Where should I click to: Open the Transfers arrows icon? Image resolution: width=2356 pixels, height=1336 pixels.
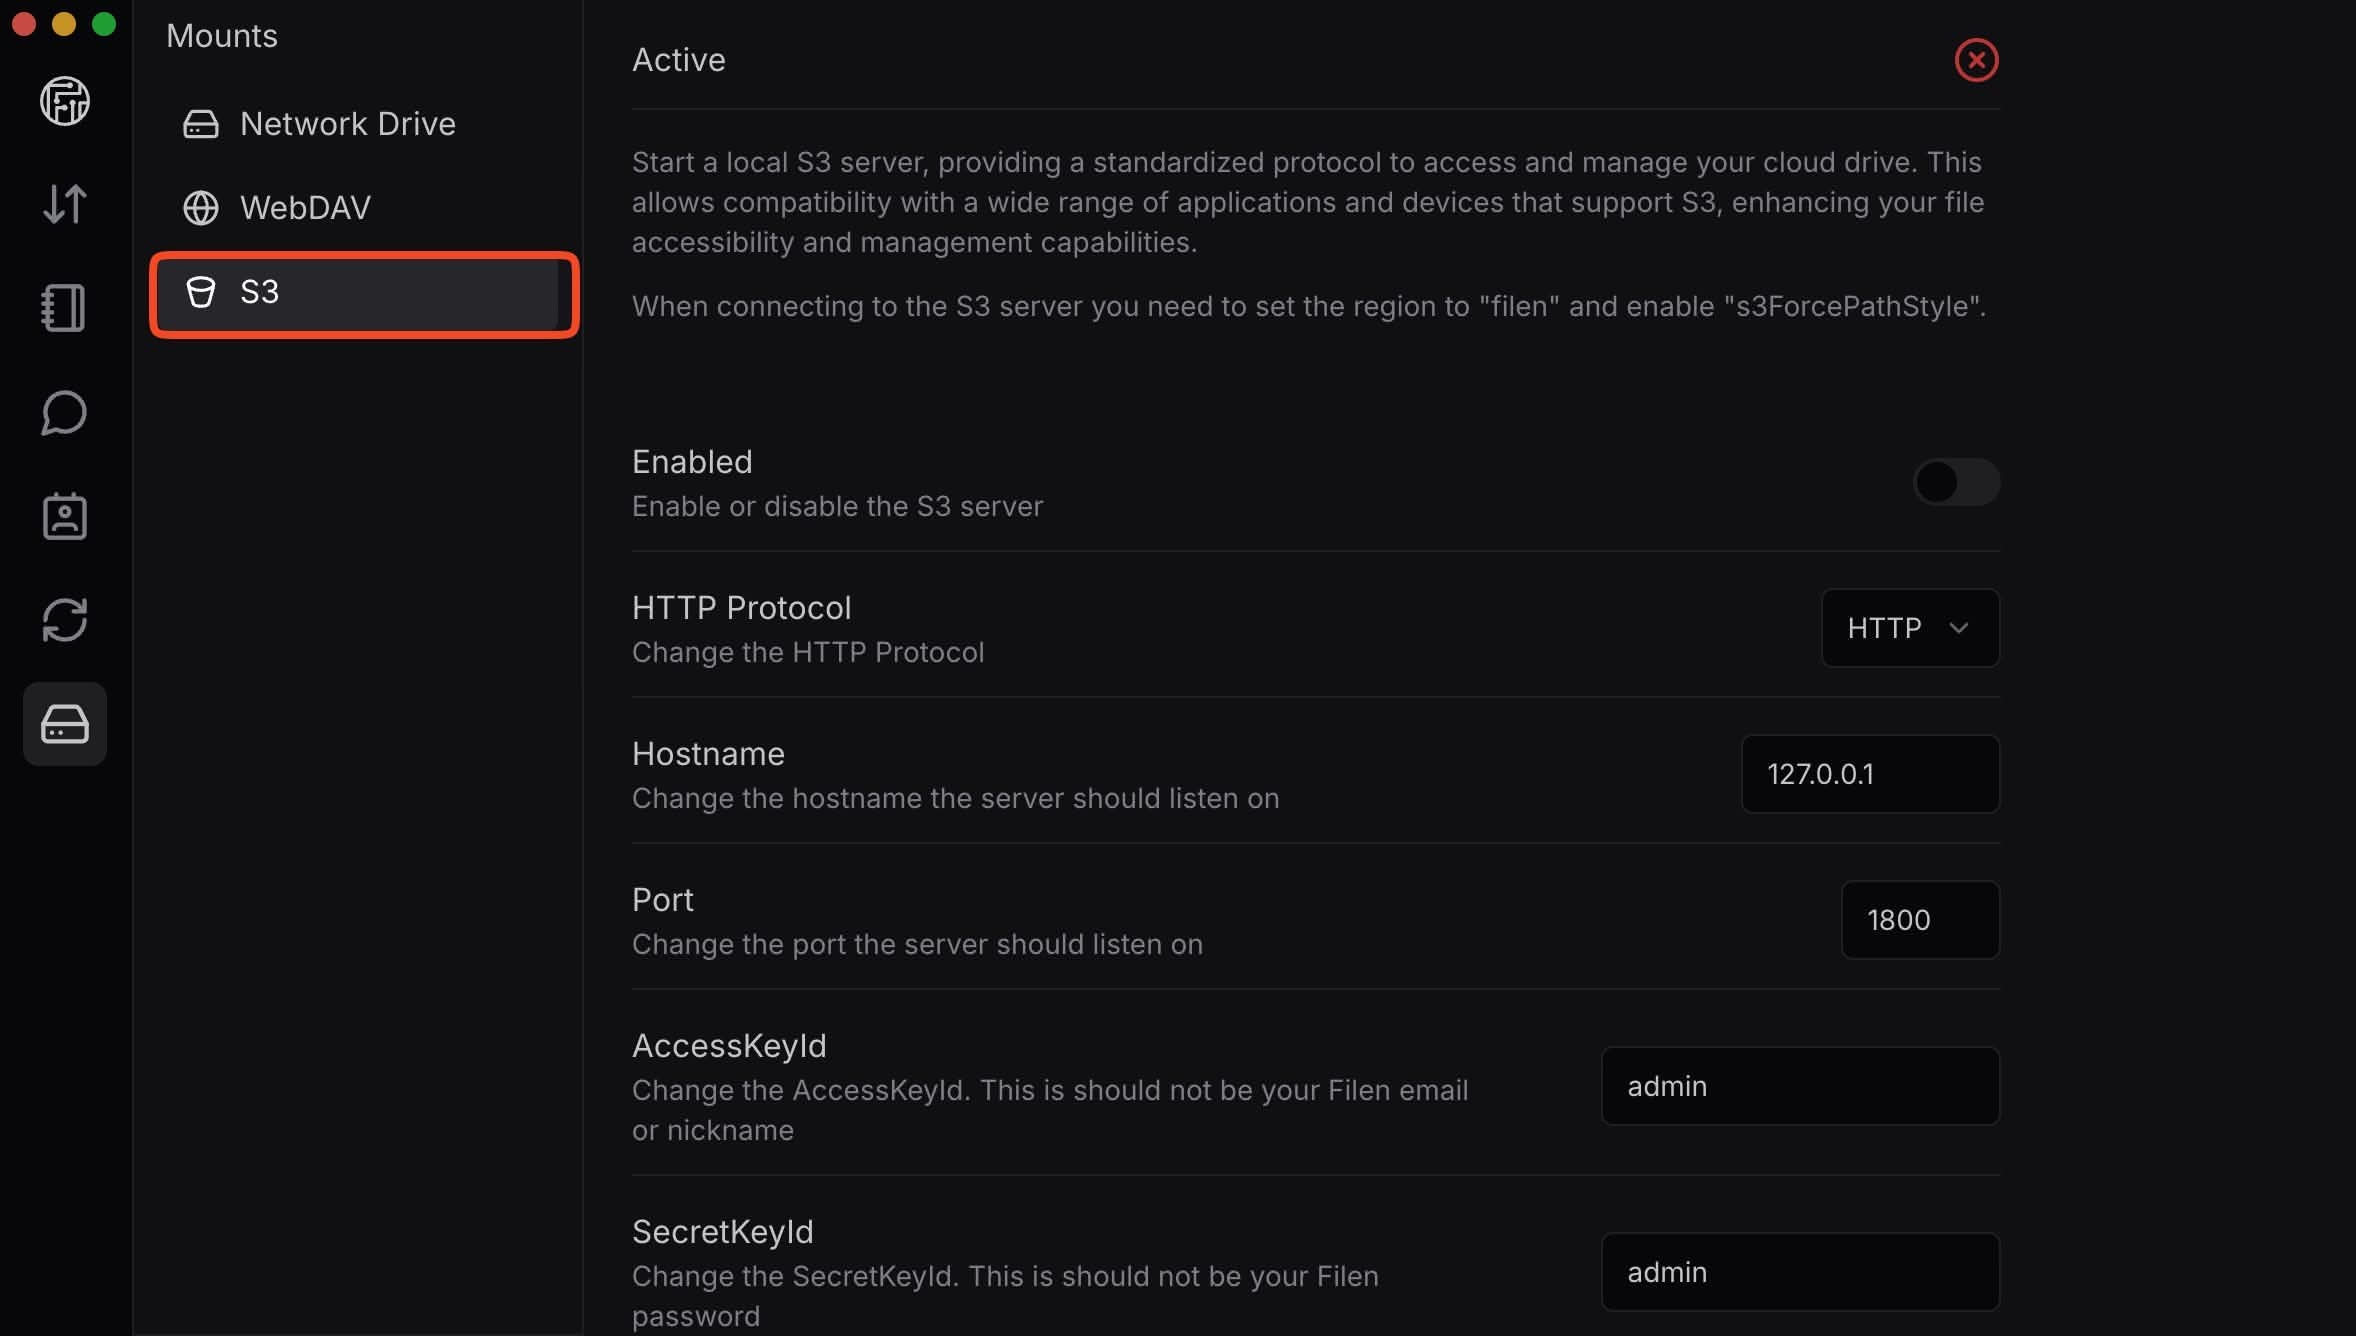click(65, 204)
